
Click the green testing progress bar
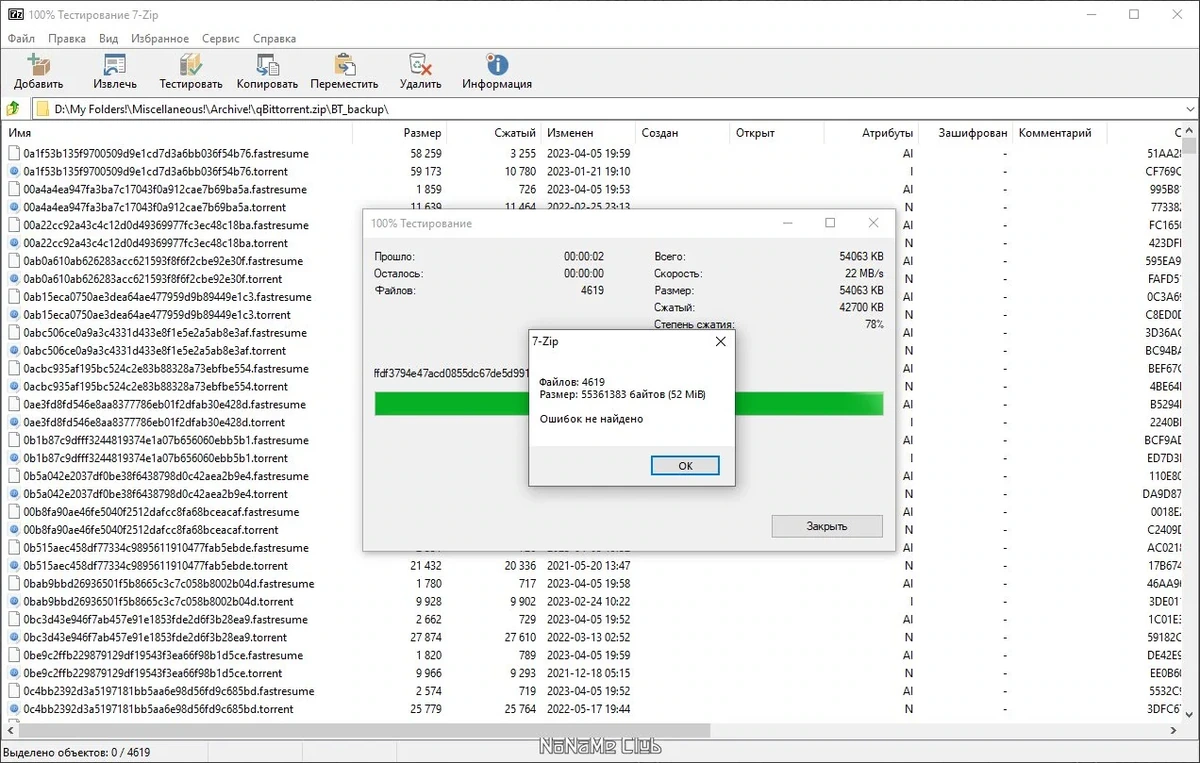629,404
